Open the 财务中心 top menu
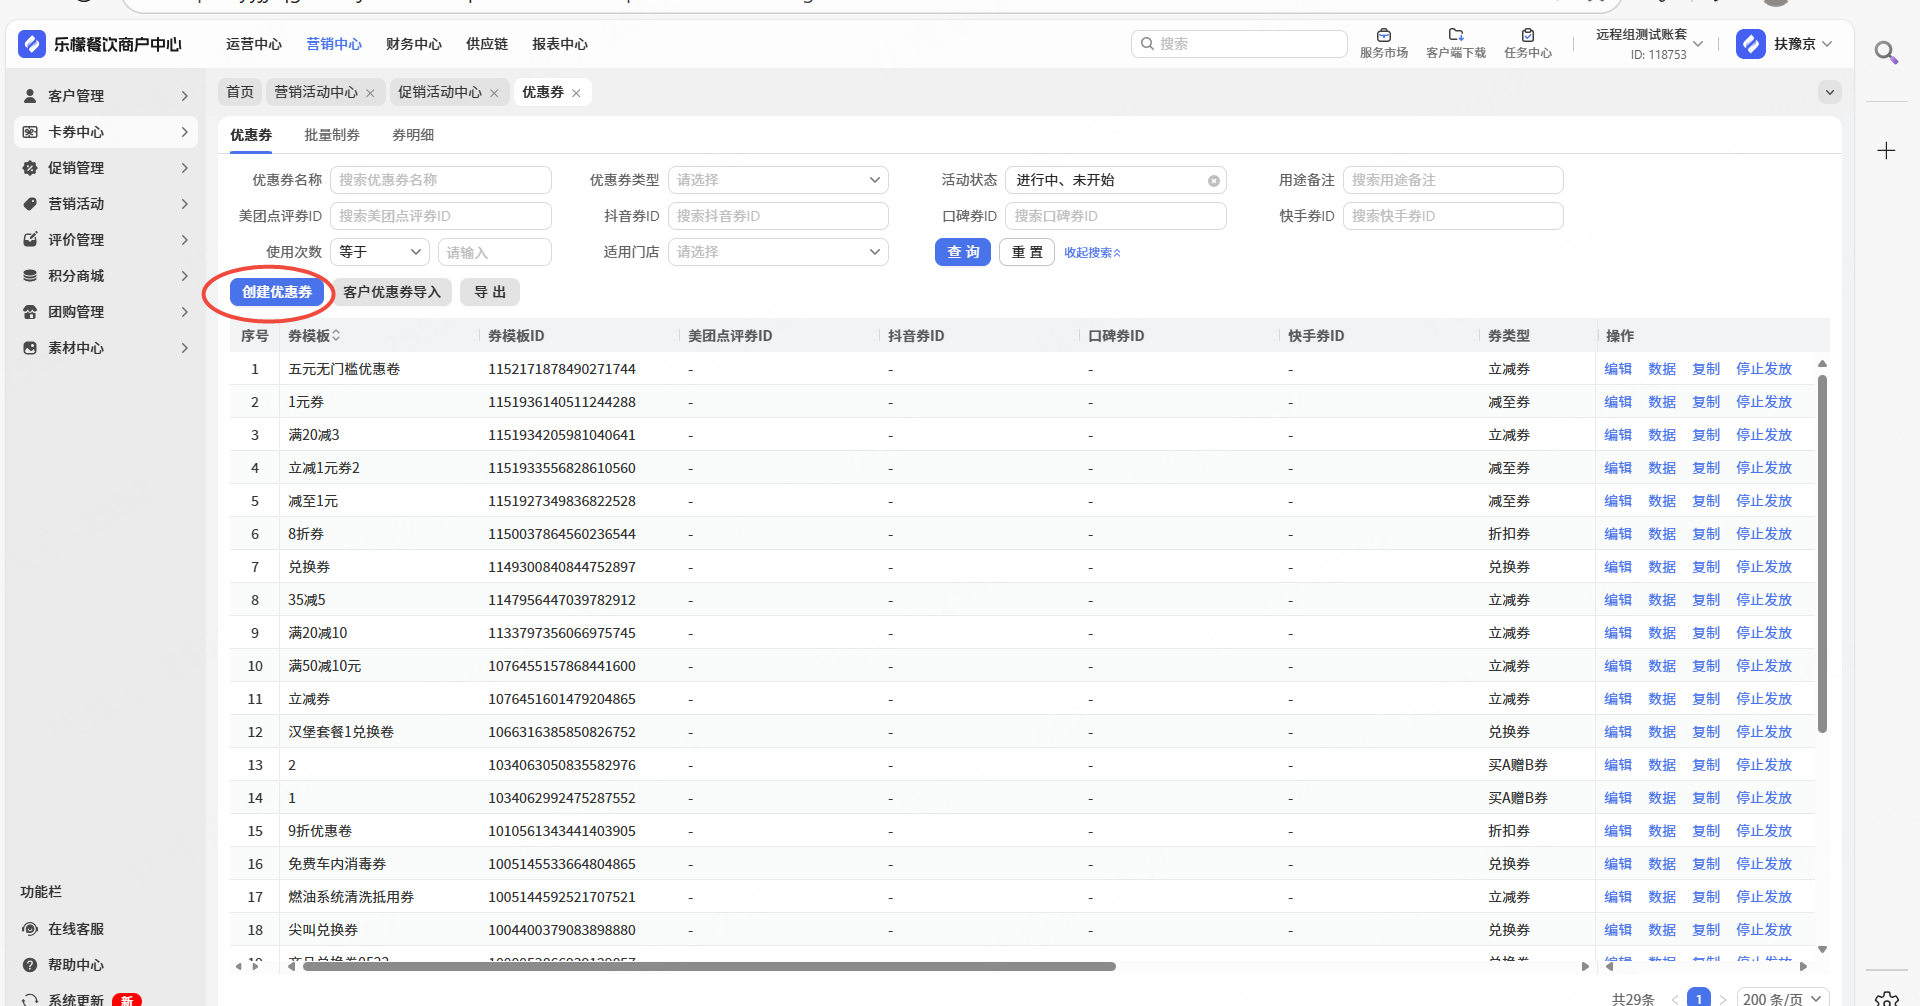The width and height of the screenshot is (1920, 1006). (413, 44)
